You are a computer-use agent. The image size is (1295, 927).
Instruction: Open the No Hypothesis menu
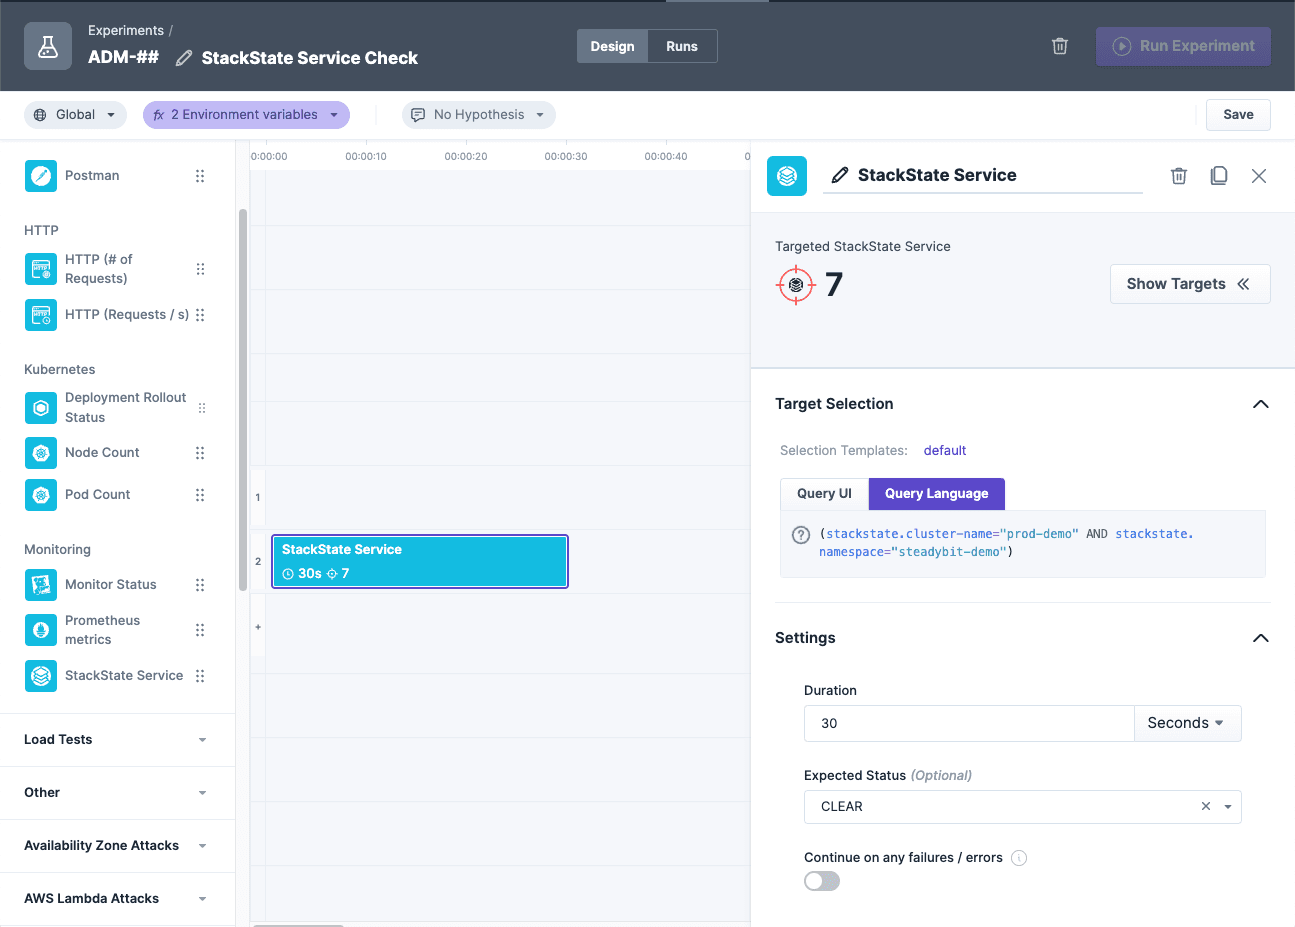[x=478, y=114]
